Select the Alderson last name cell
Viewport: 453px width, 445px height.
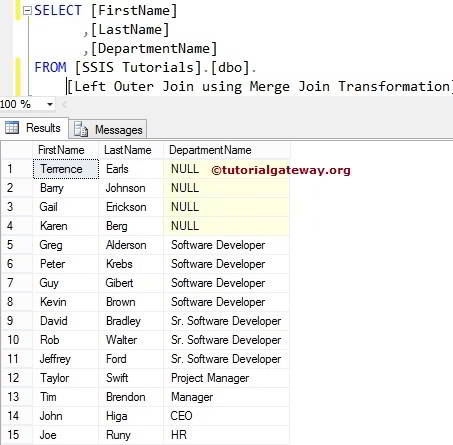click(131, 245)
